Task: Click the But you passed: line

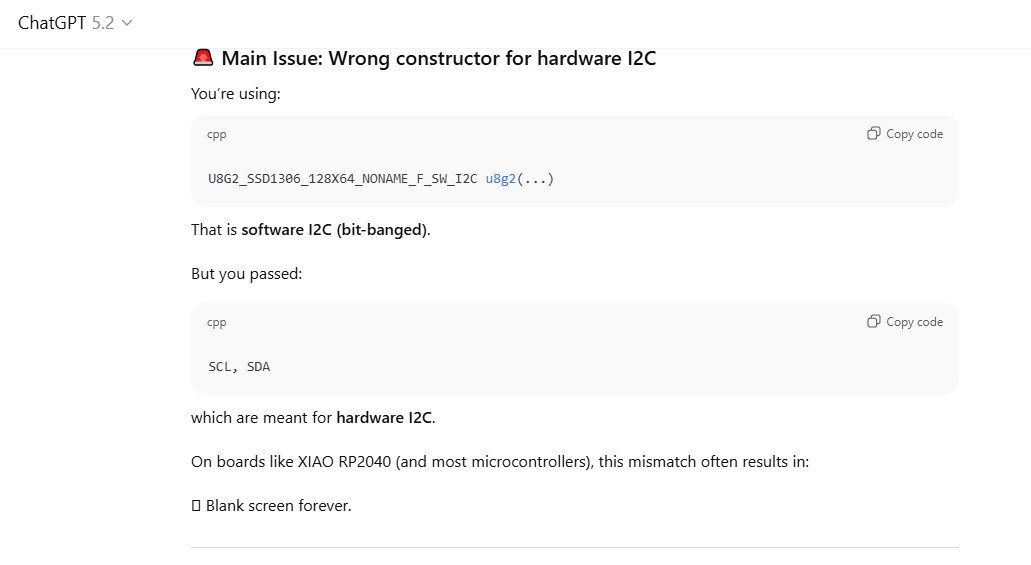Action: (x=246, y=274)
